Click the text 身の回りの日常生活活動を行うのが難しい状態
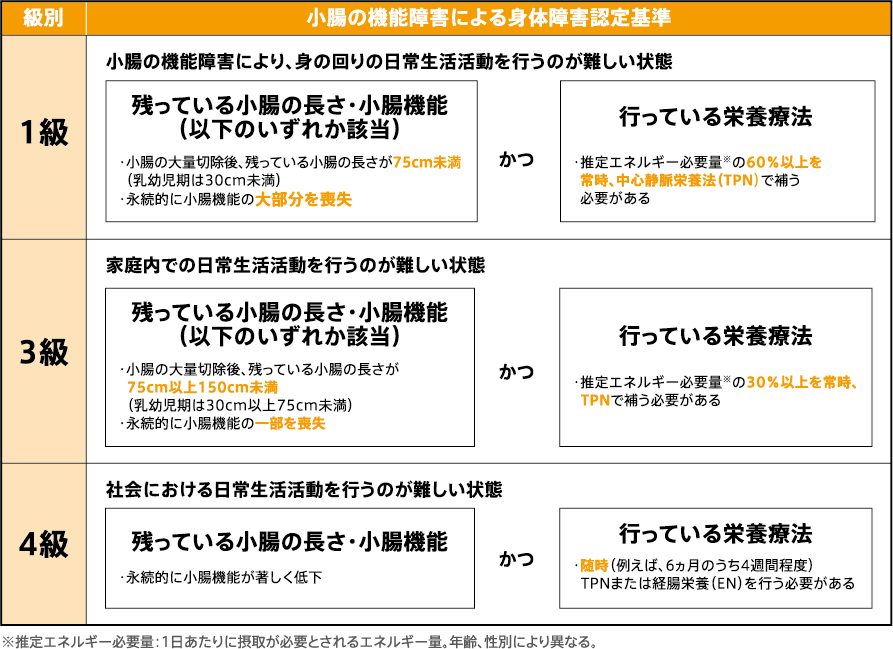893x649 pixels. pos(484,61)
